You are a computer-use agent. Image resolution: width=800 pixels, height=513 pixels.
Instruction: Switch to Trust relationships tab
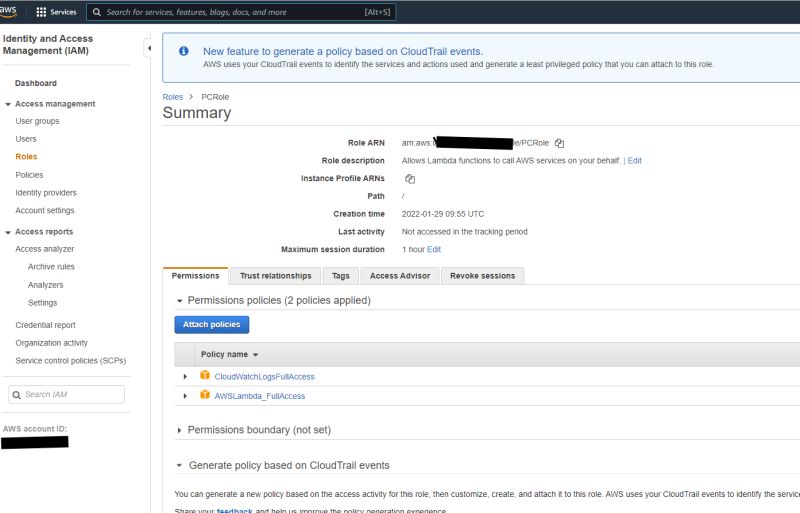276,276
